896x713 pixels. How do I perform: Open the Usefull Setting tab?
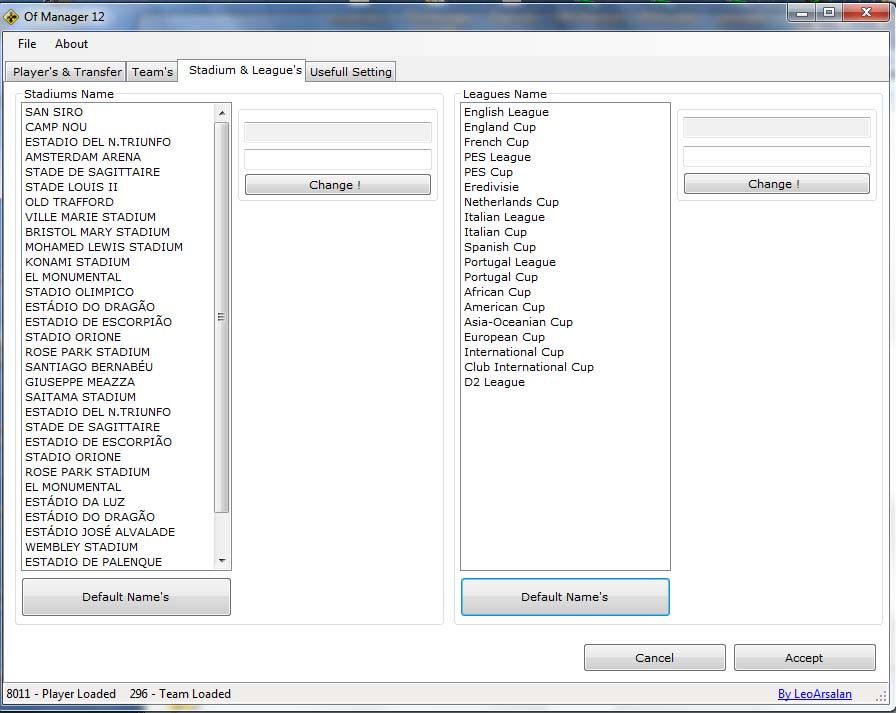351,72
